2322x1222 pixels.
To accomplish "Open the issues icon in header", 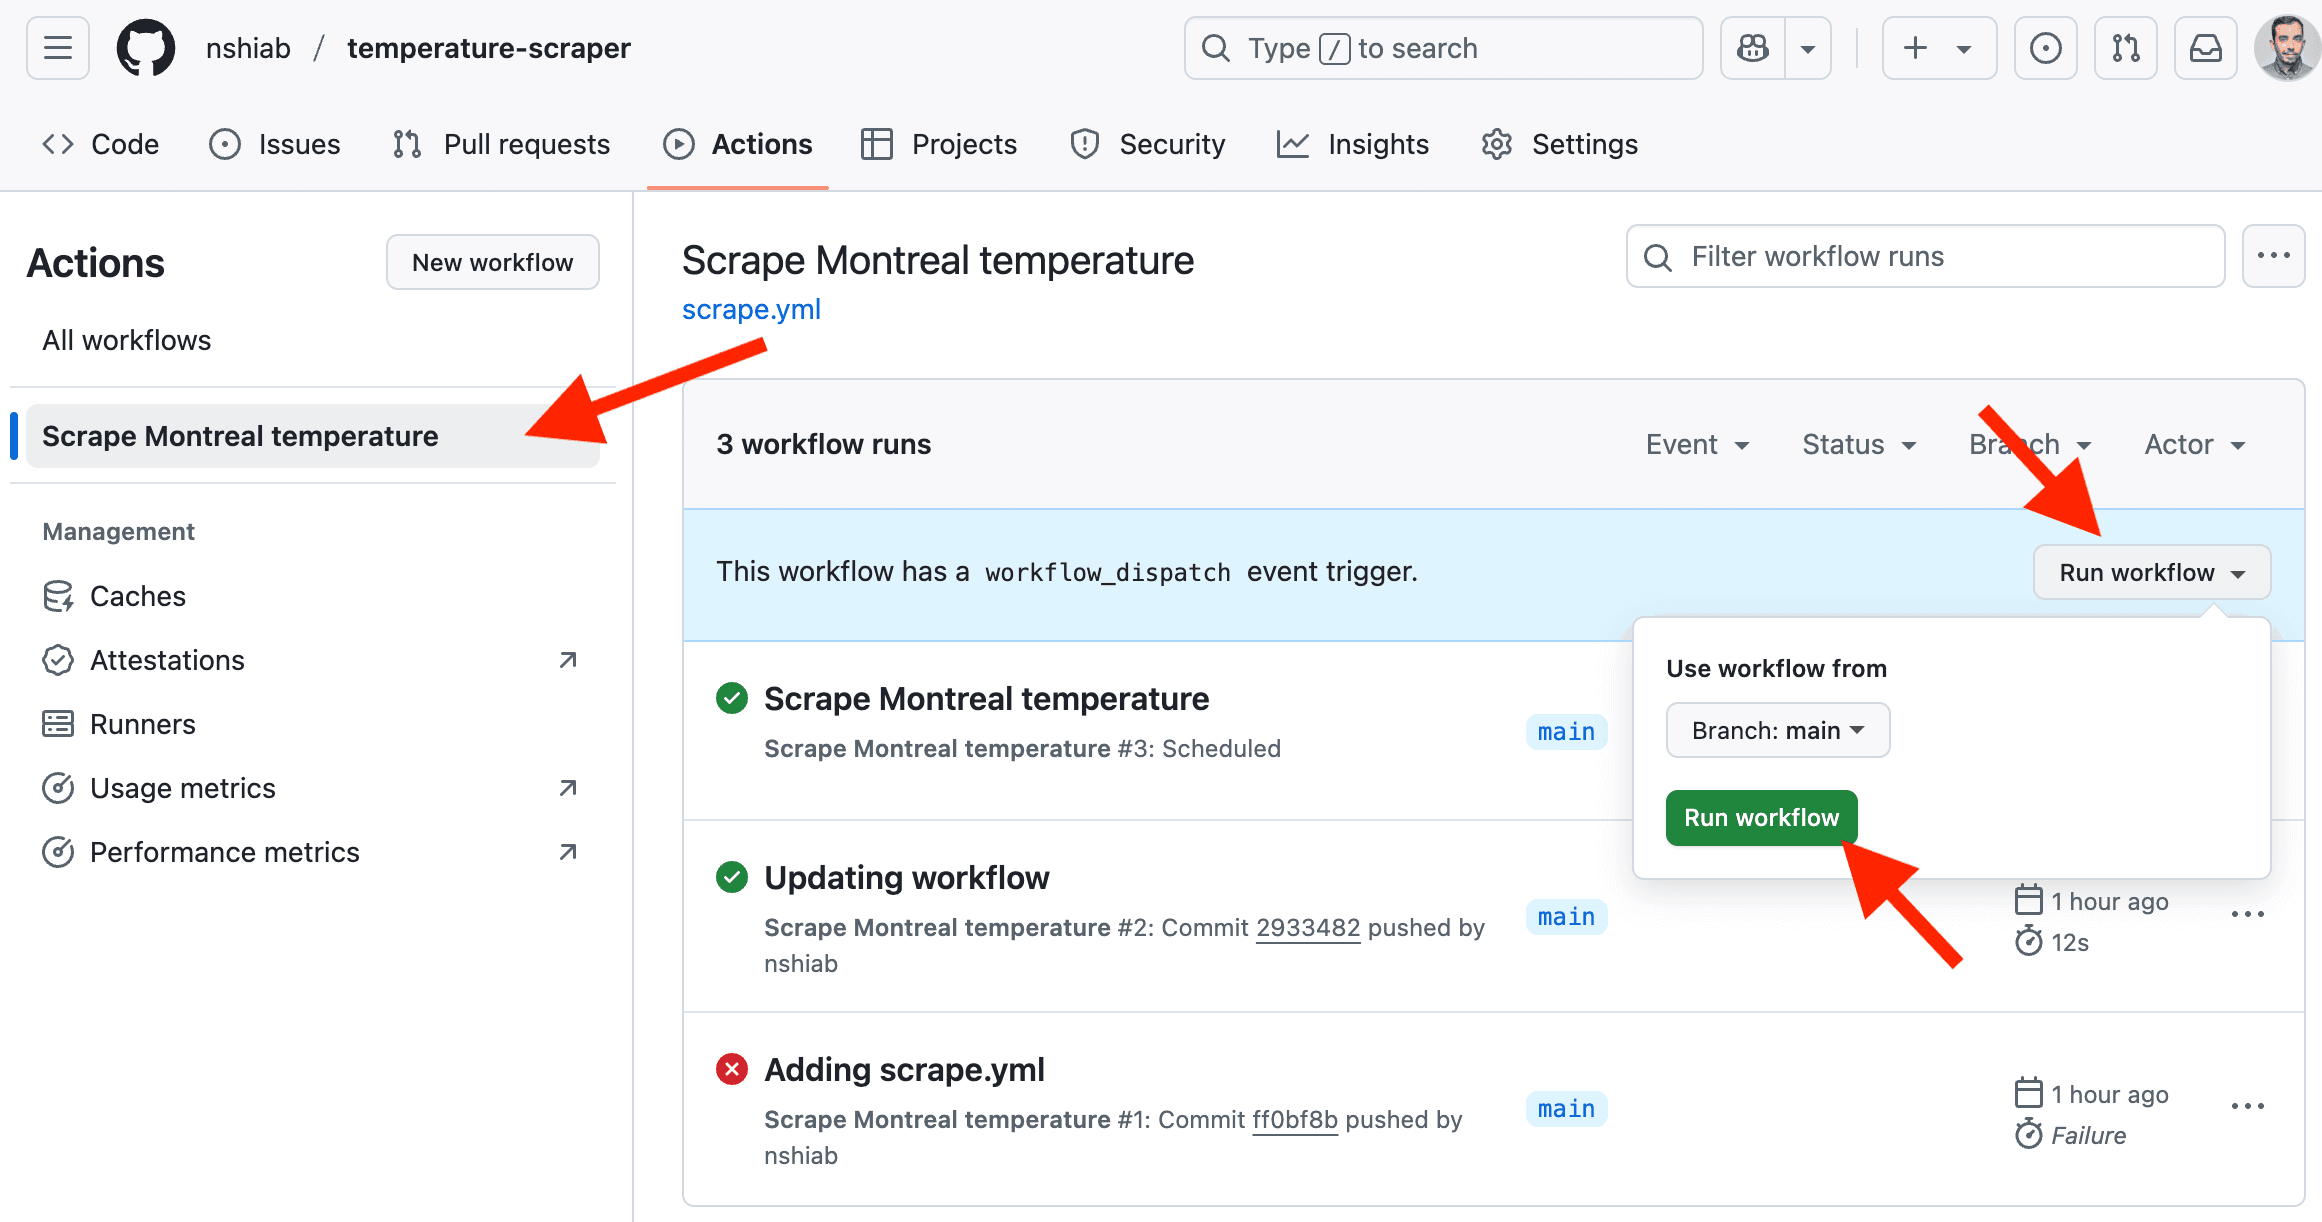I will click(x=2045, y=48).
